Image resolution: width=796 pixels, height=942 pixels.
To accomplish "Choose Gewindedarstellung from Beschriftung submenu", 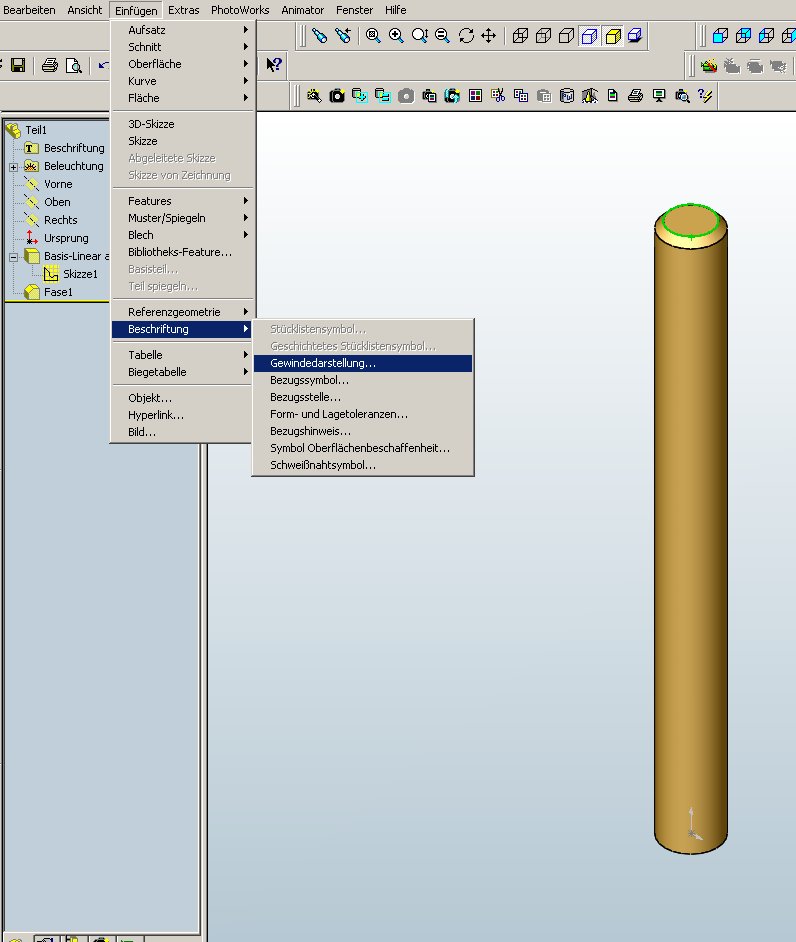I will [363, 363].
